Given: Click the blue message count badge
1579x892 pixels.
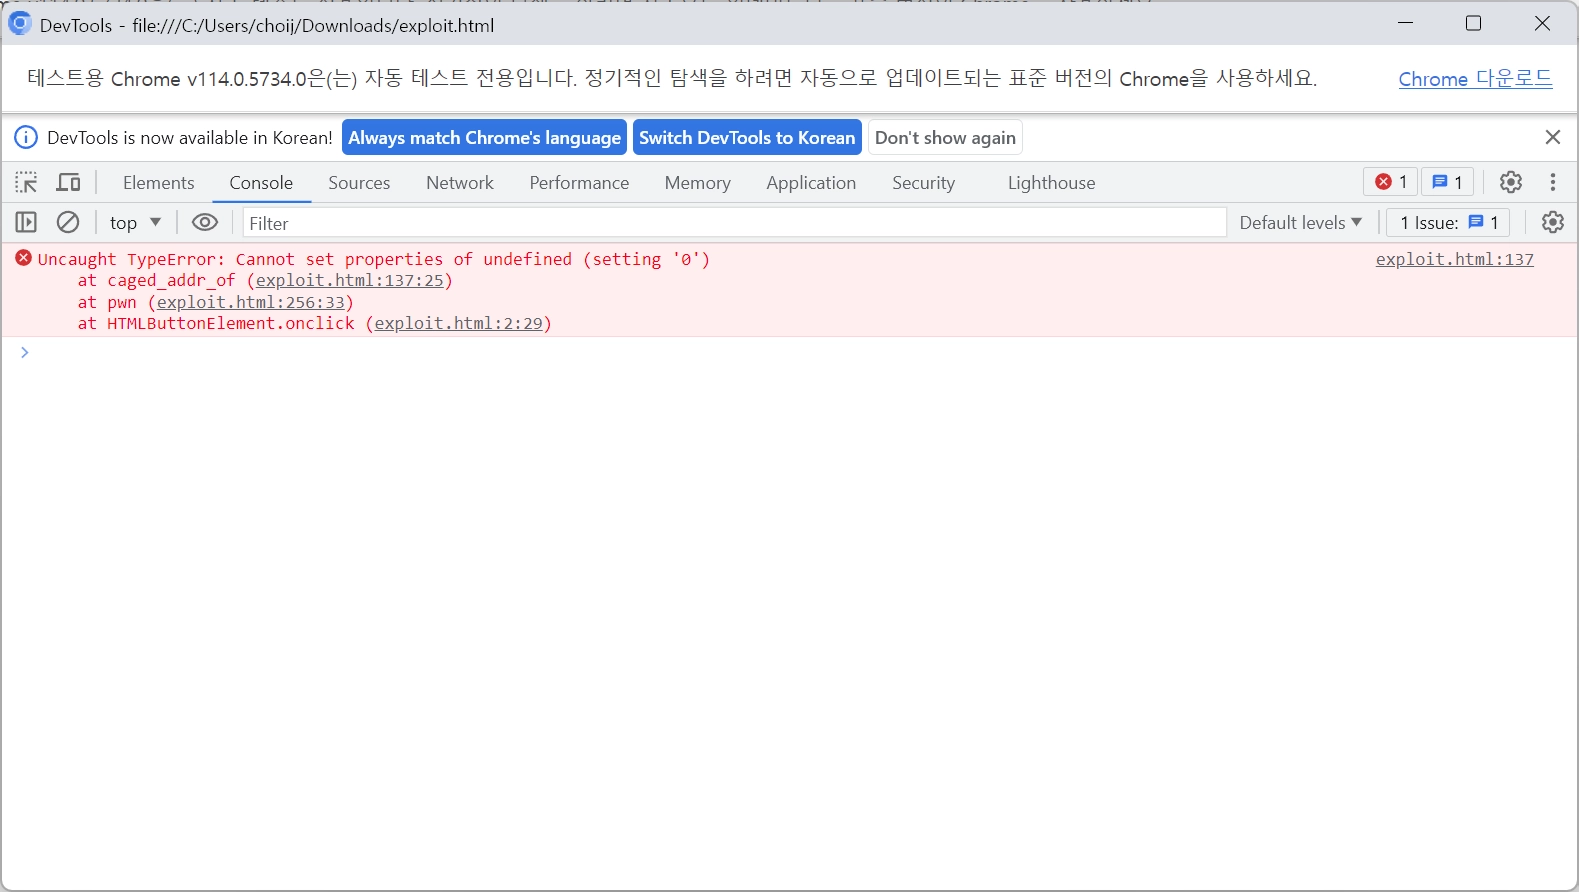Looking at the screenshot, I should click(1447, 182).
